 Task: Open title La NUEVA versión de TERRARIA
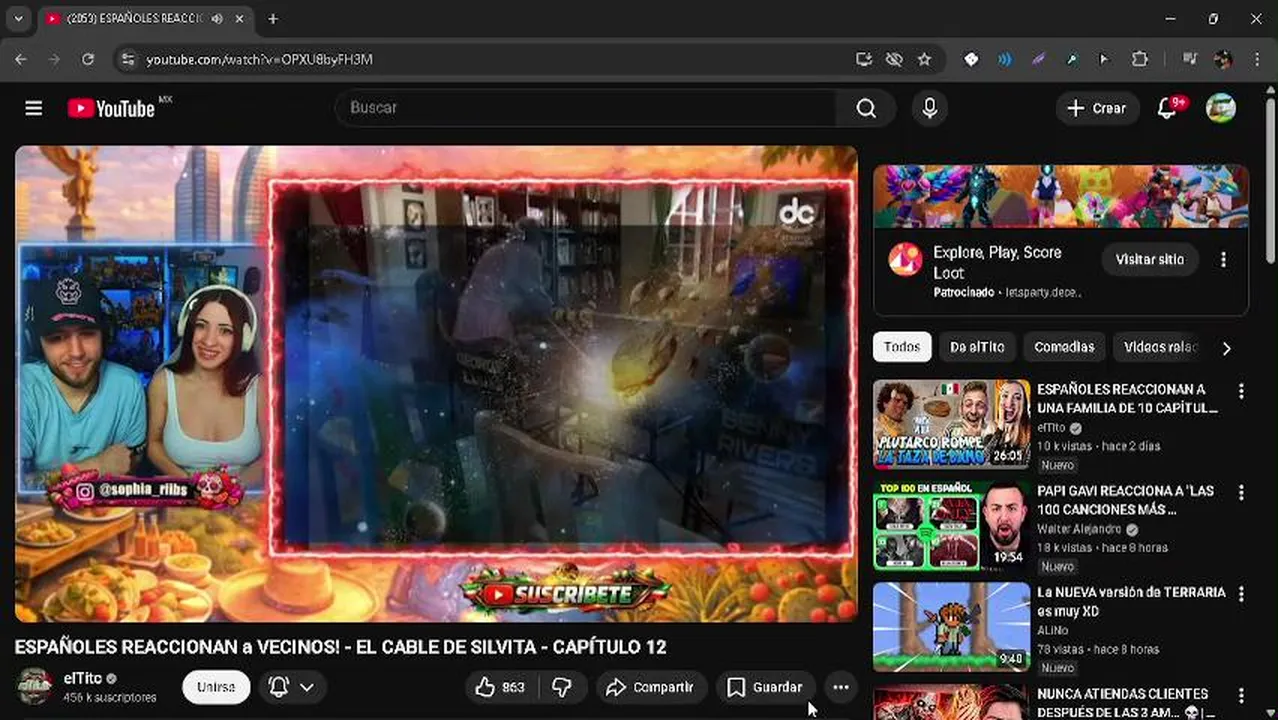pyautogui.click(x=1131, y=601)
